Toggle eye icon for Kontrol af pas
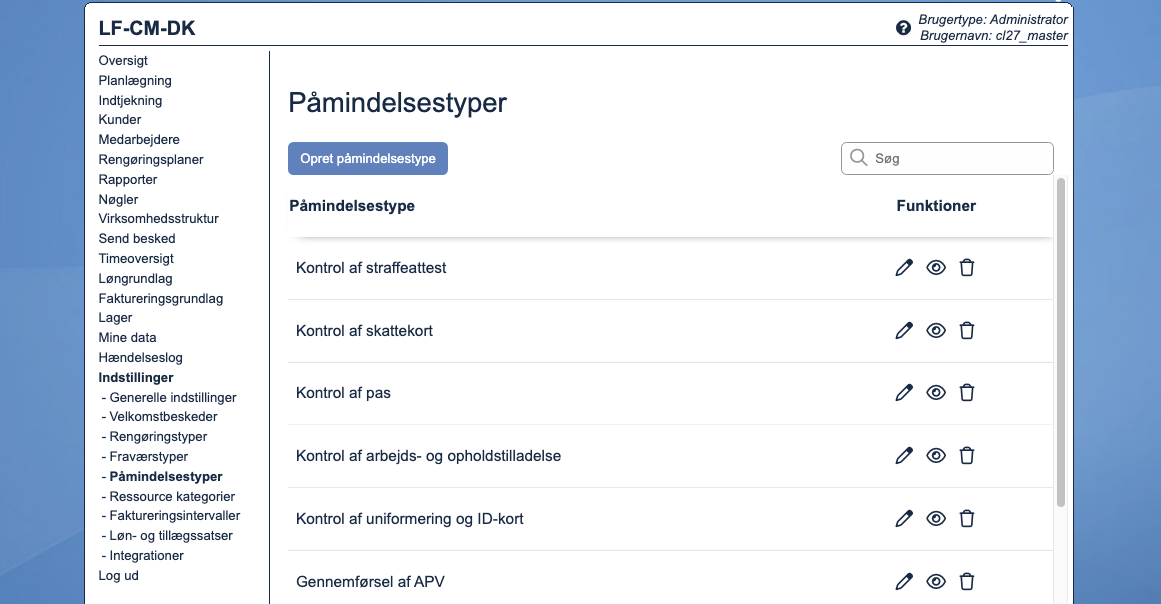The width and height of the screenshot is (1161, 604). pos(936,393)
